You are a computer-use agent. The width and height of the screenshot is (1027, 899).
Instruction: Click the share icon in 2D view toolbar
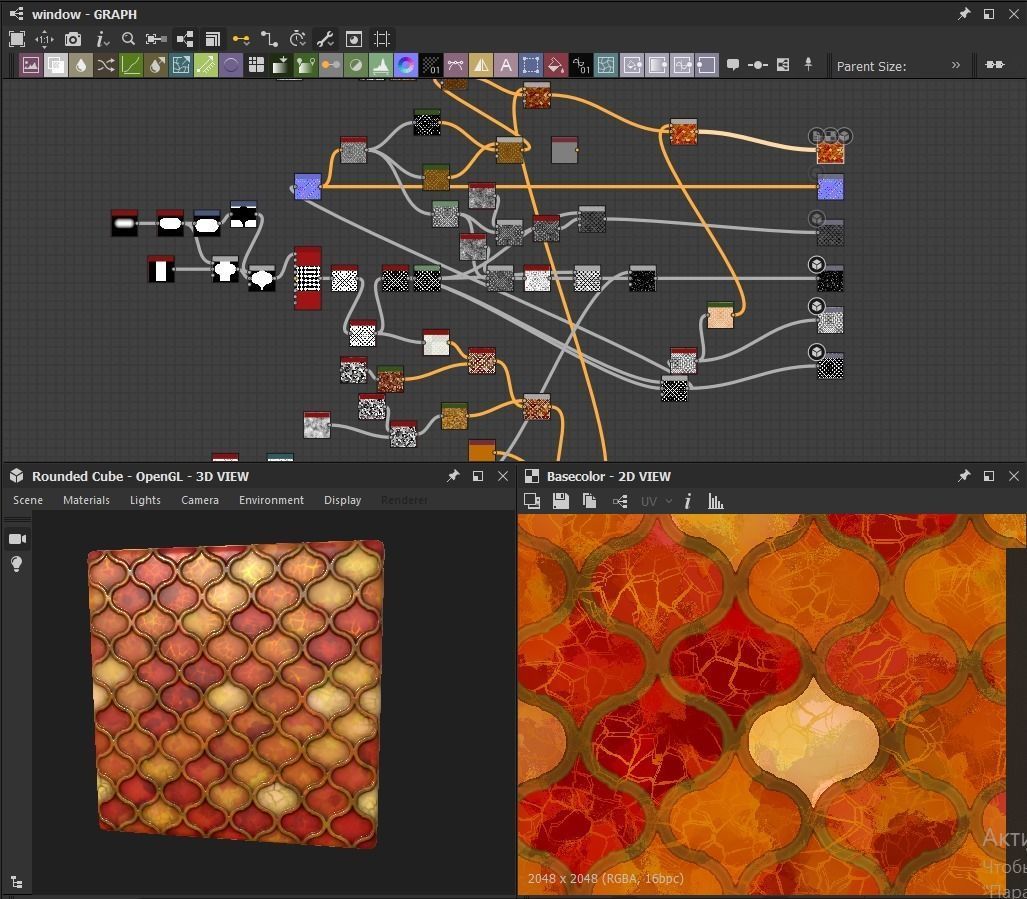620,502
